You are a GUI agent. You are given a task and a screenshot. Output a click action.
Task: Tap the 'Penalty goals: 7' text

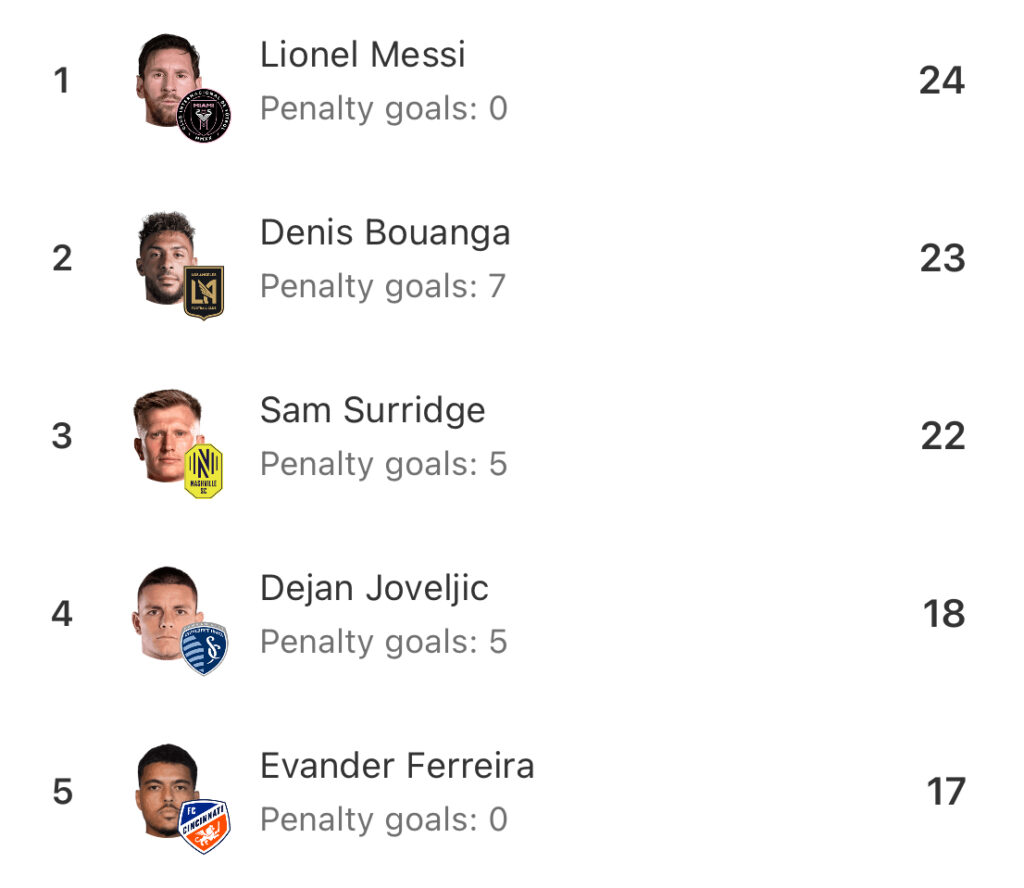tap(383, 286)
